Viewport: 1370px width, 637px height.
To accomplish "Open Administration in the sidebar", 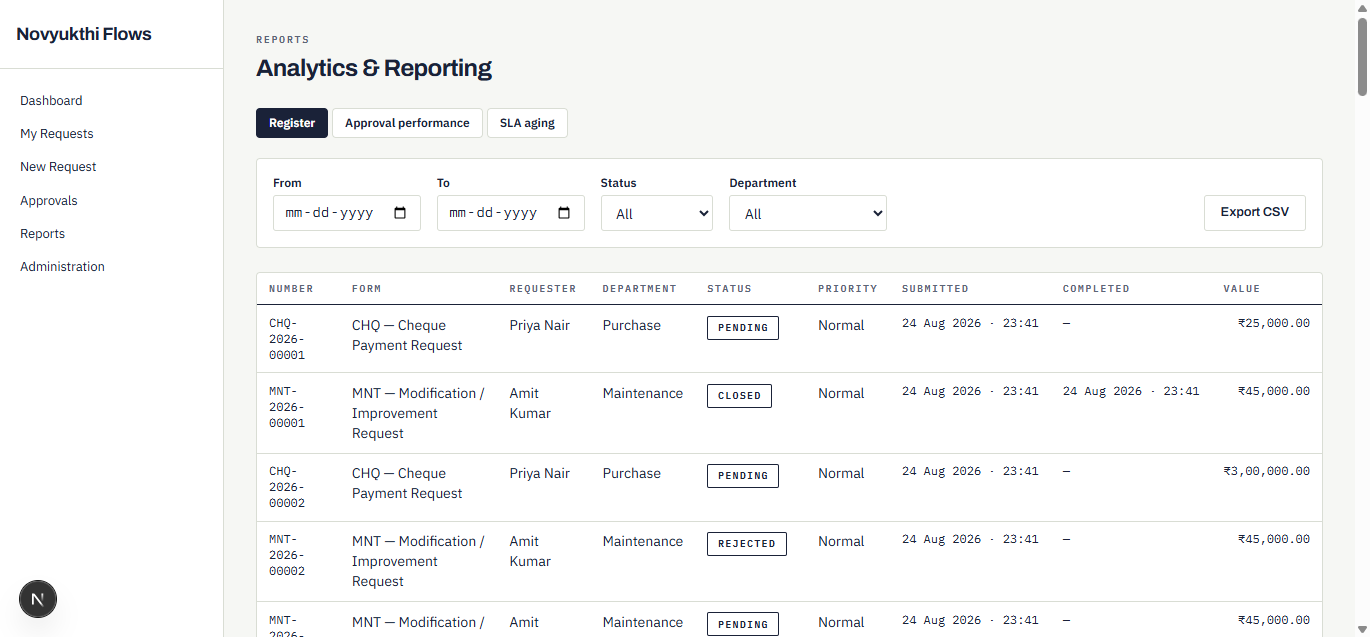I will (62, 267).
